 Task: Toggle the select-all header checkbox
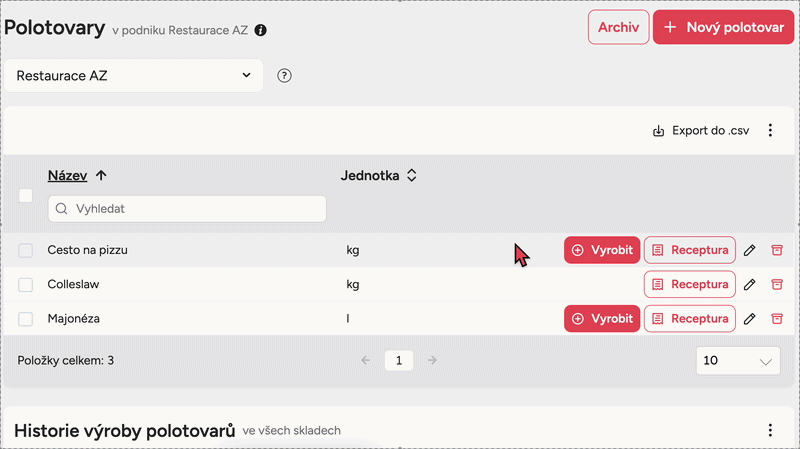click(x=26, y=196)
